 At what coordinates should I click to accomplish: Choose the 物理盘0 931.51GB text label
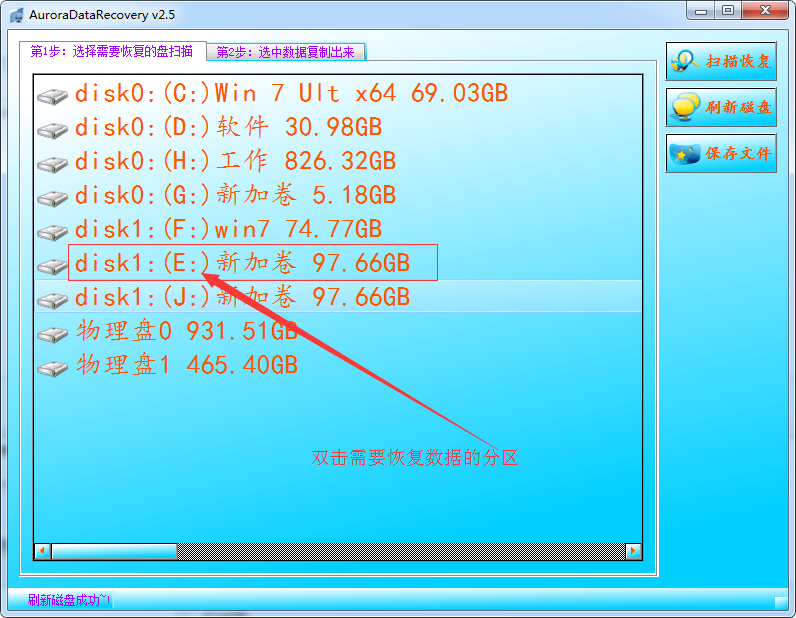tap(187, 331)
